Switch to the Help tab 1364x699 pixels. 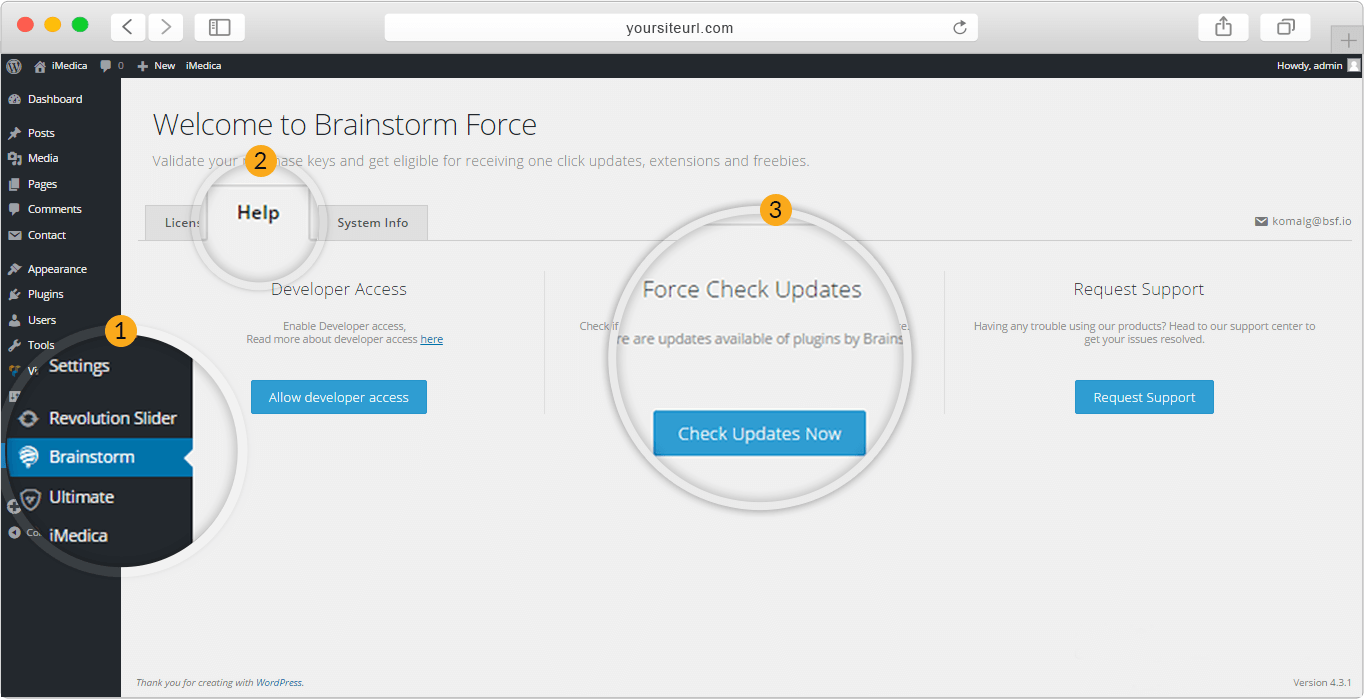258,212
